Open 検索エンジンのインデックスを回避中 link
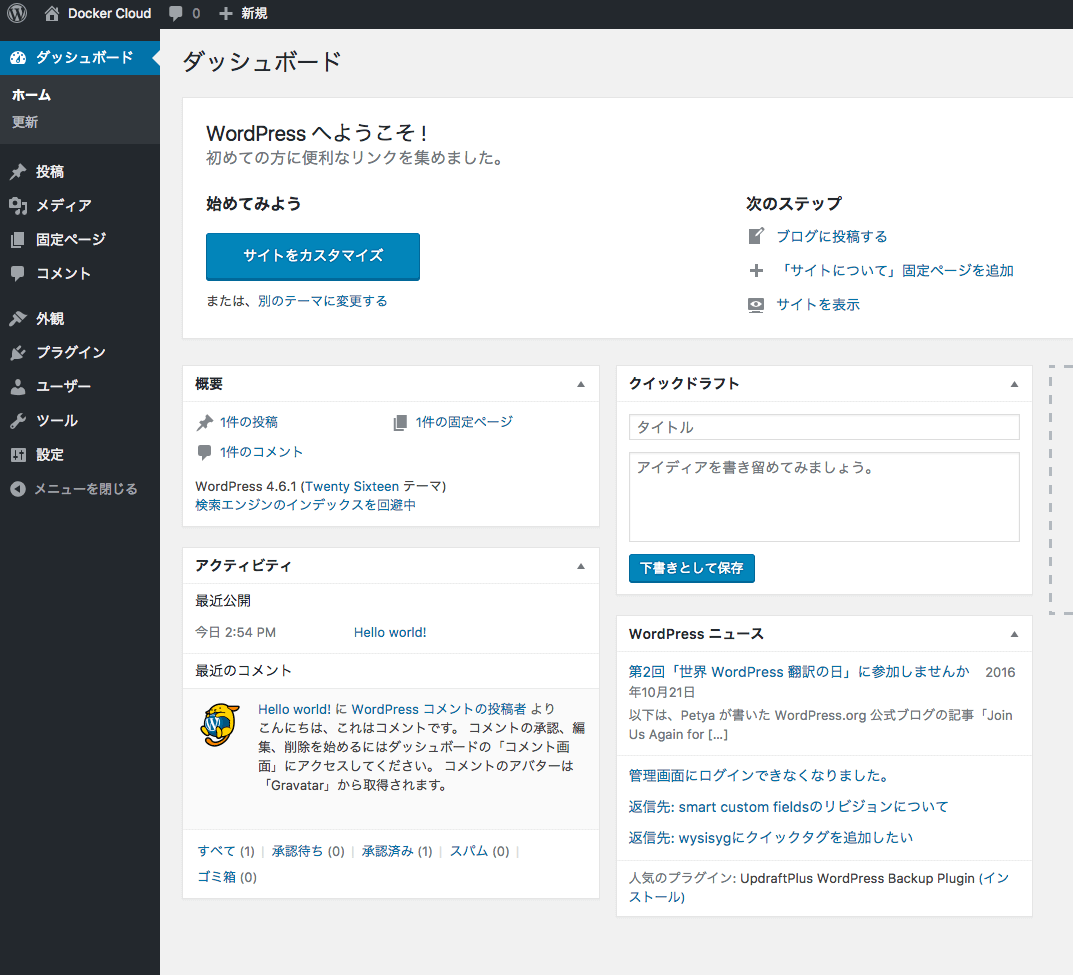Screen dimensions: 1073x975 tap(305, 505)
